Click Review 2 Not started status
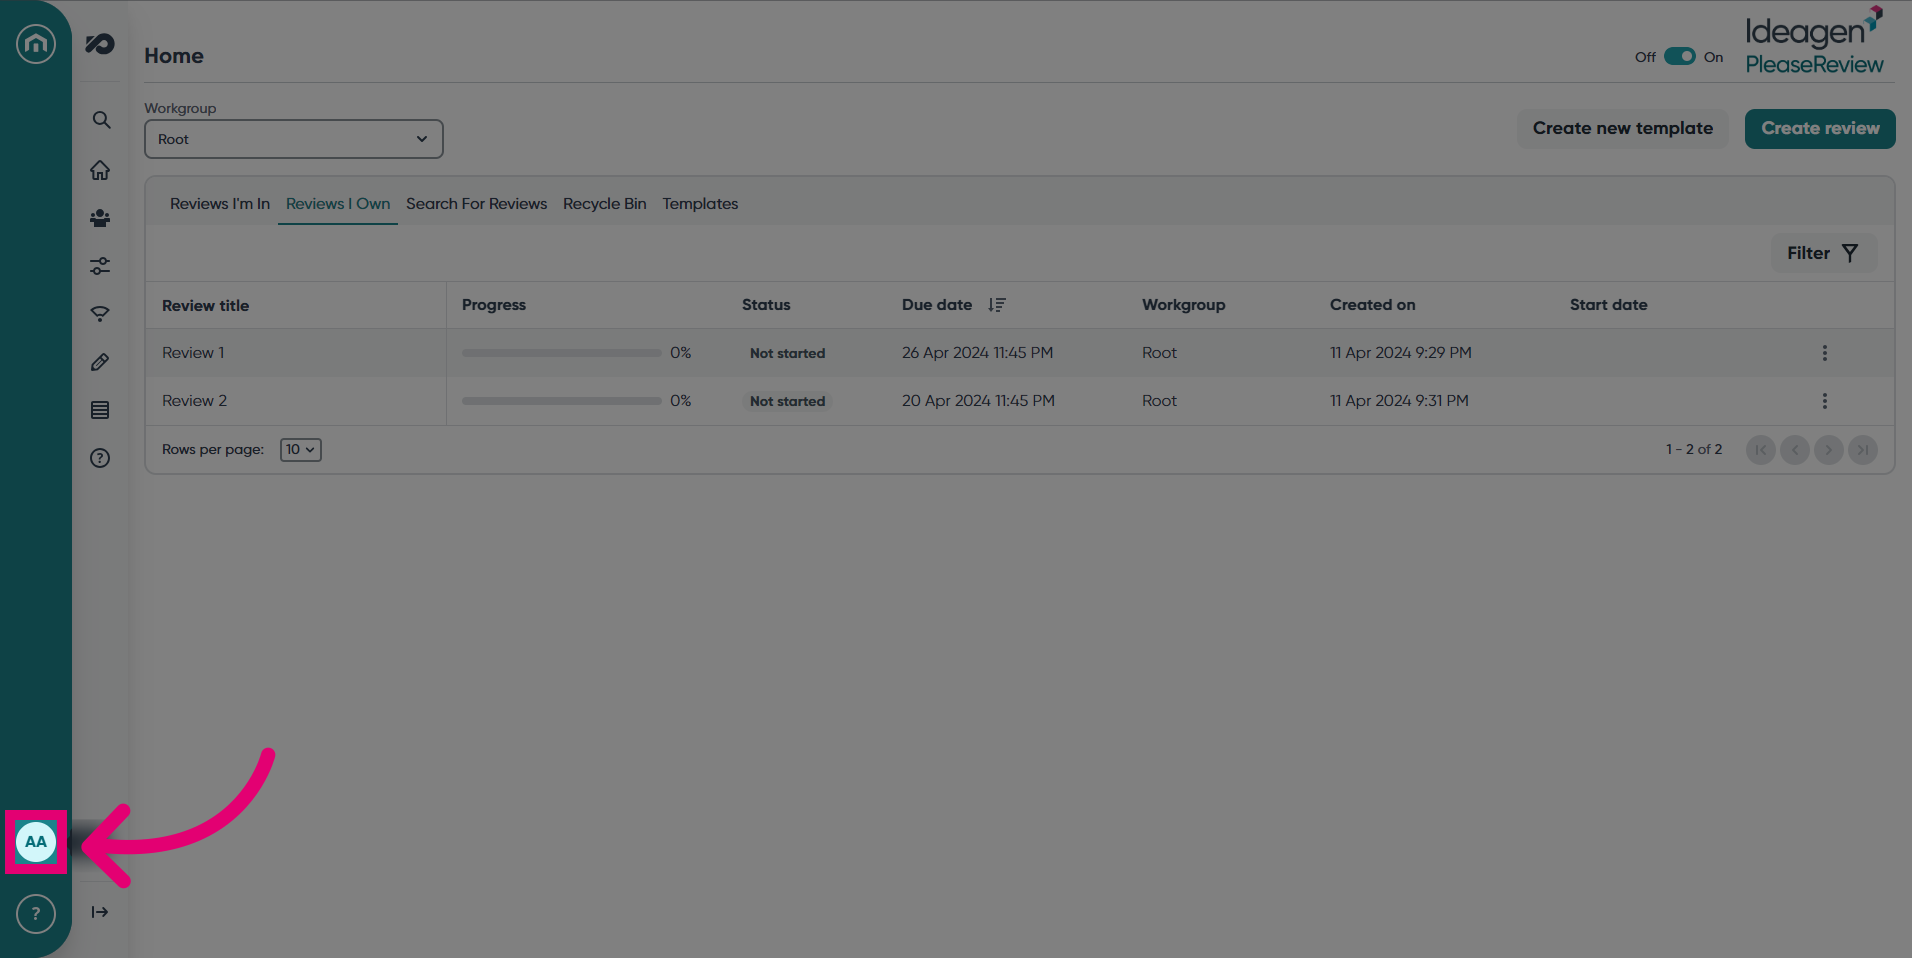The image size is (1912, 958). (788, 401)
